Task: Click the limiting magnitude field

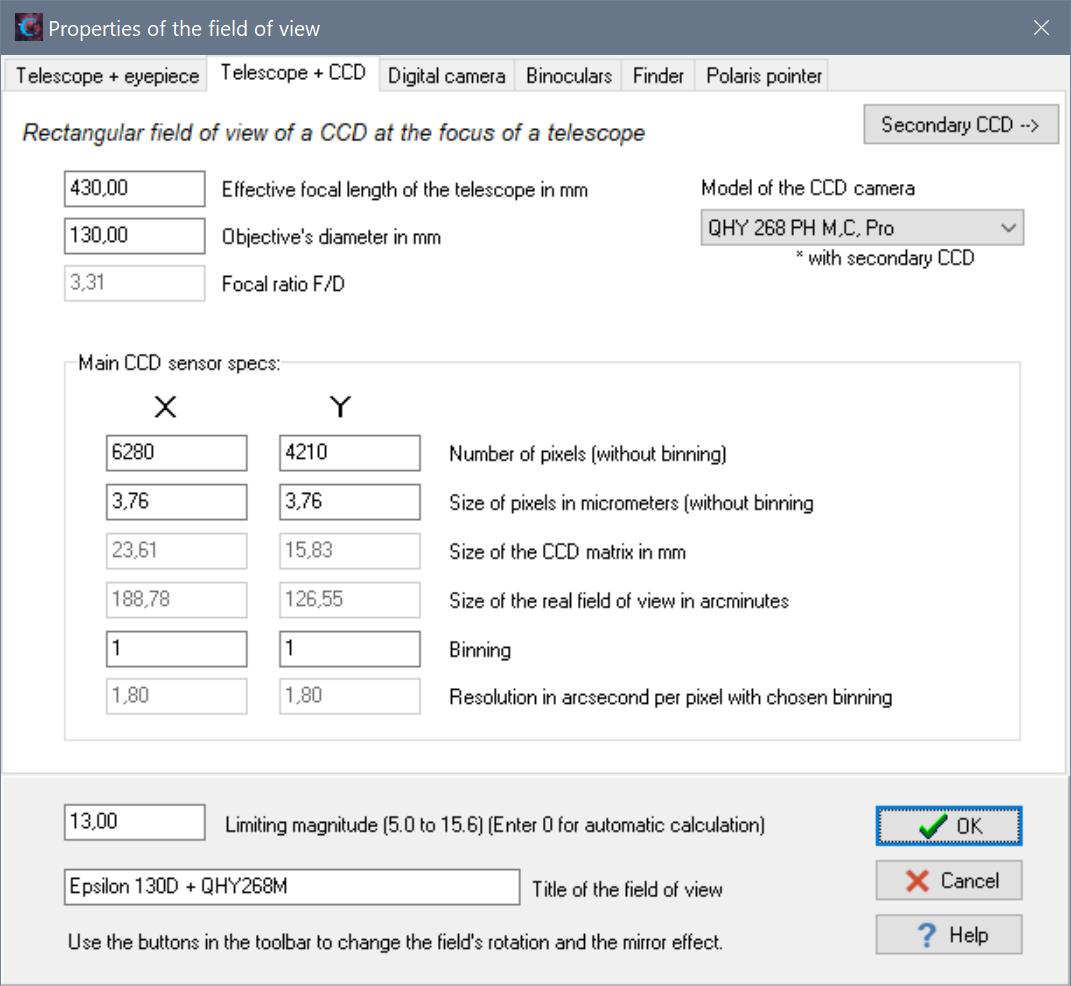Action: point(134,822)
